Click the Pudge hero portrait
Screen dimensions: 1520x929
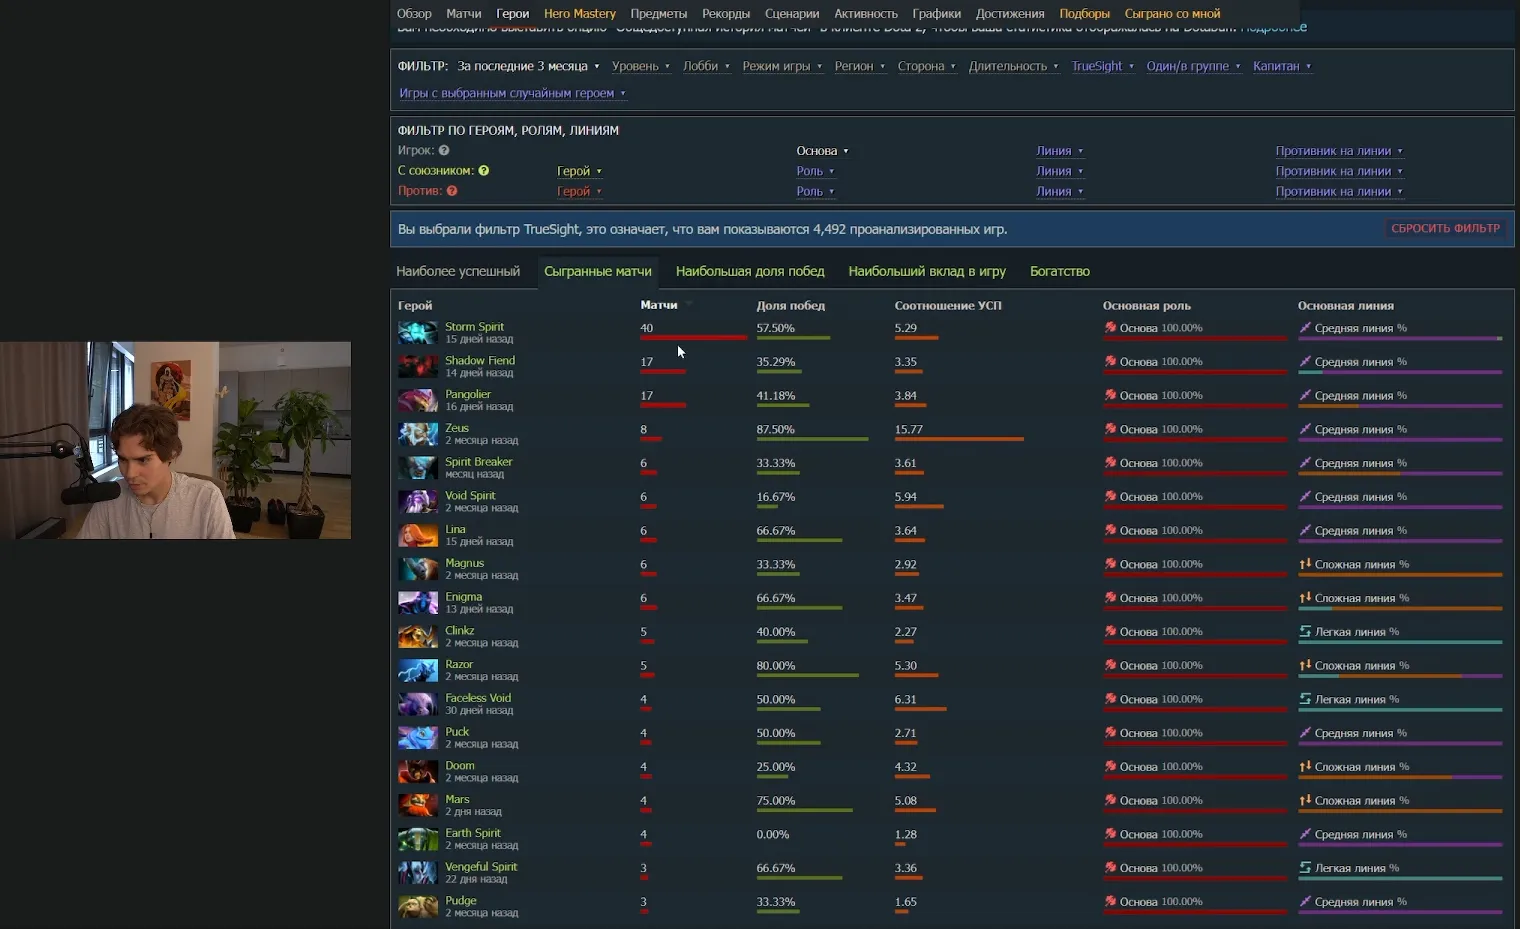(x=418, y=906)
